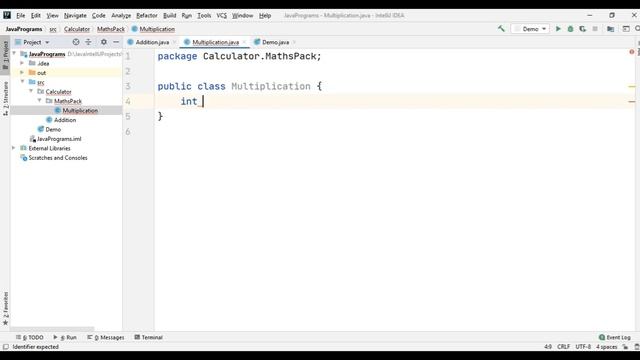Image resolution: width=640 pixels, height=360 pixels.
Task: Close the Addition.java tab
Action: [x=174, y=42]
